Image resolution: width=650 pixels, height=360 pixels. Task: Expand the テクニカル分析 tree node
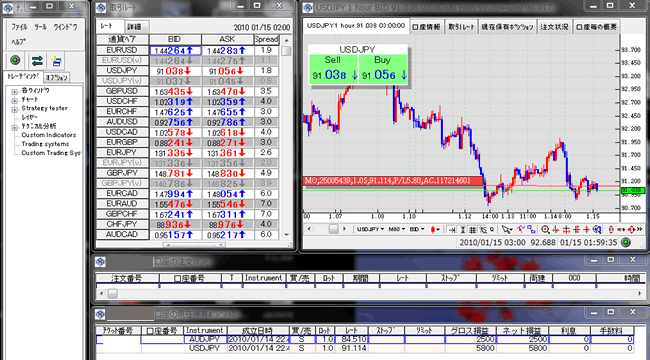tap(15, 128)
